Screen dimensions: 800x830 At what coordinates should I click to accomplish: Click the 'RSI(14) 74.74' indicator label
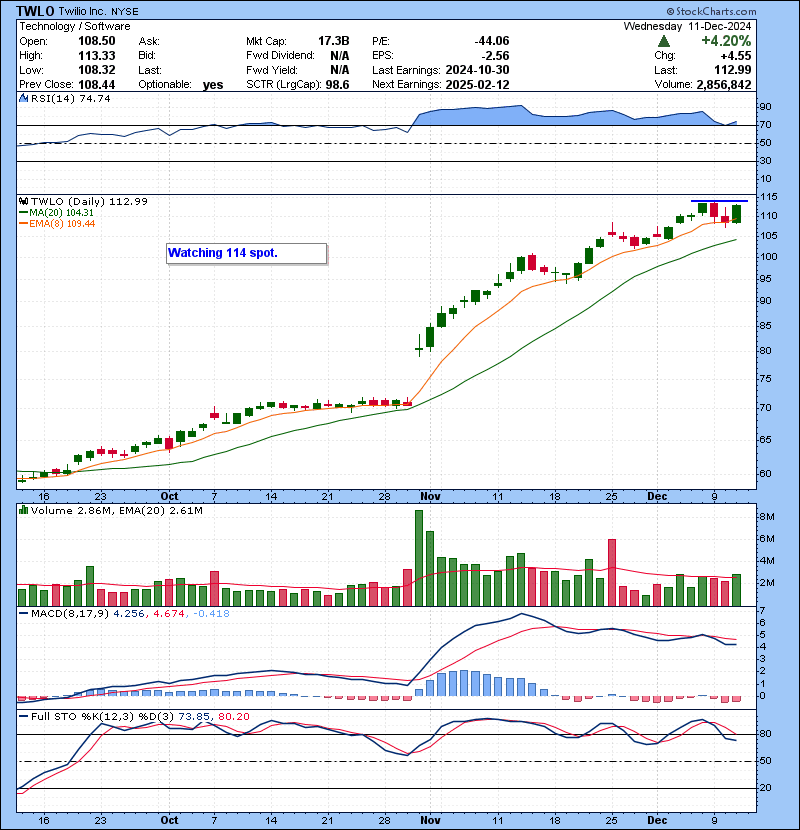click(x=70, y=98)
